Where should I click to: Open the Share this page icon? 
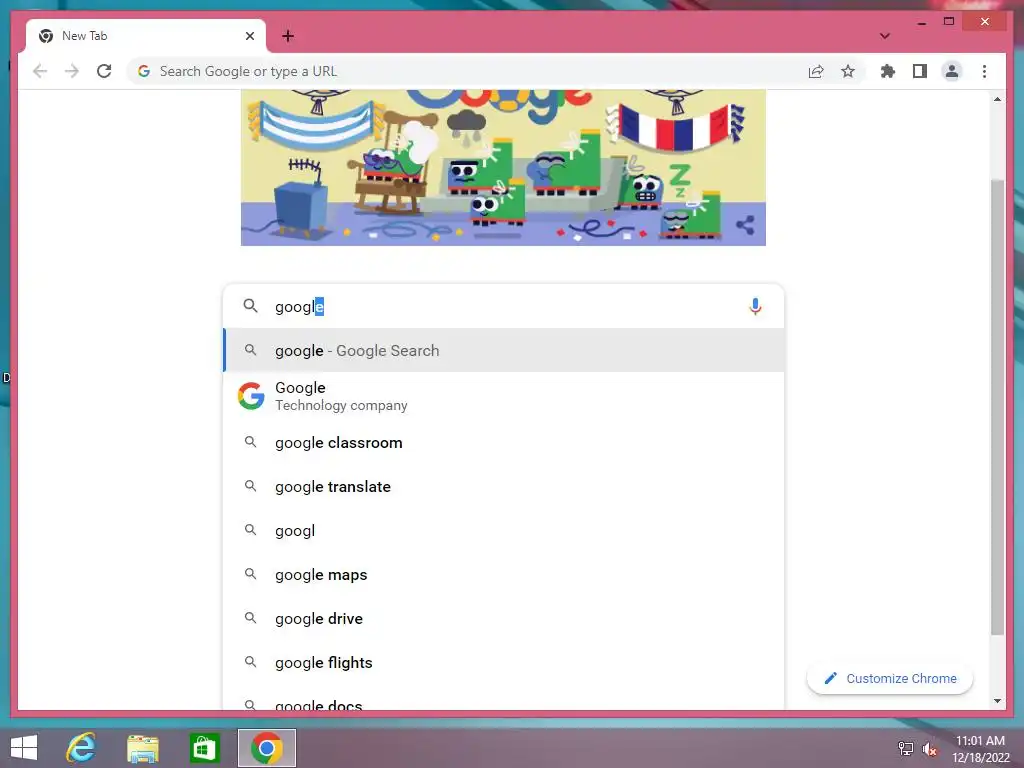pyautogui.click(x=816, y=71)
